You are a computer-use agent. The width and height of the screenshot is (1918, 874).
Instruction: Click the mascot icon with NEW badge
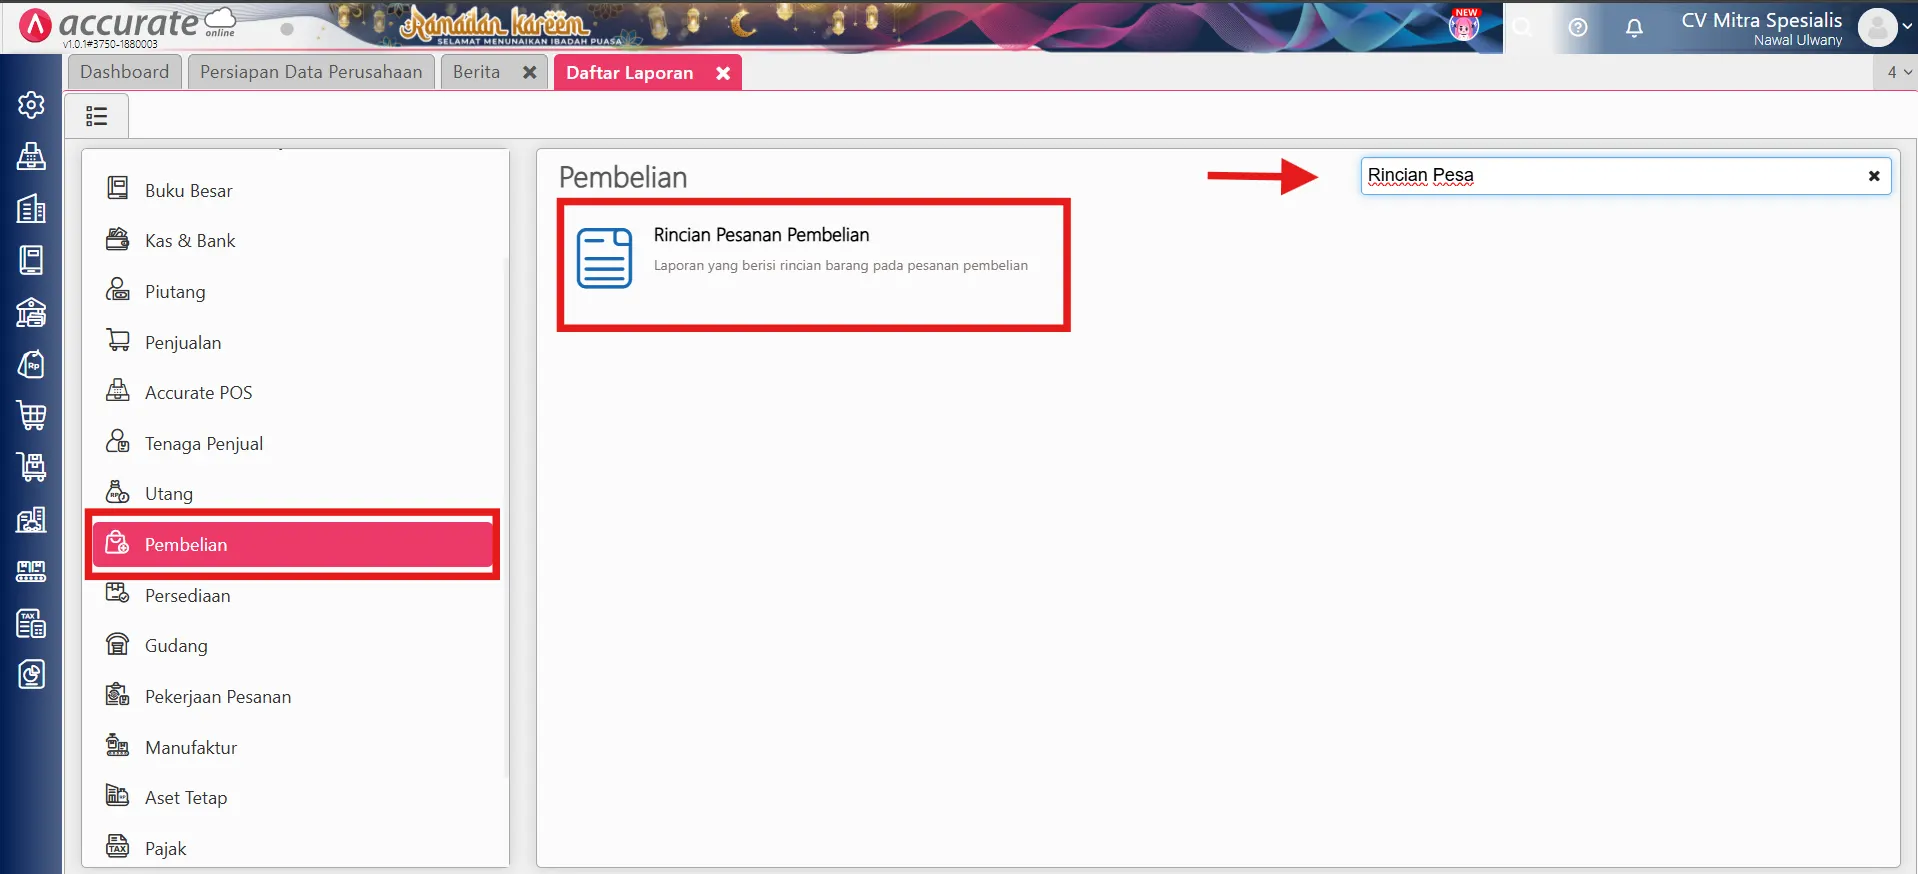click(x=1464, y=26)
